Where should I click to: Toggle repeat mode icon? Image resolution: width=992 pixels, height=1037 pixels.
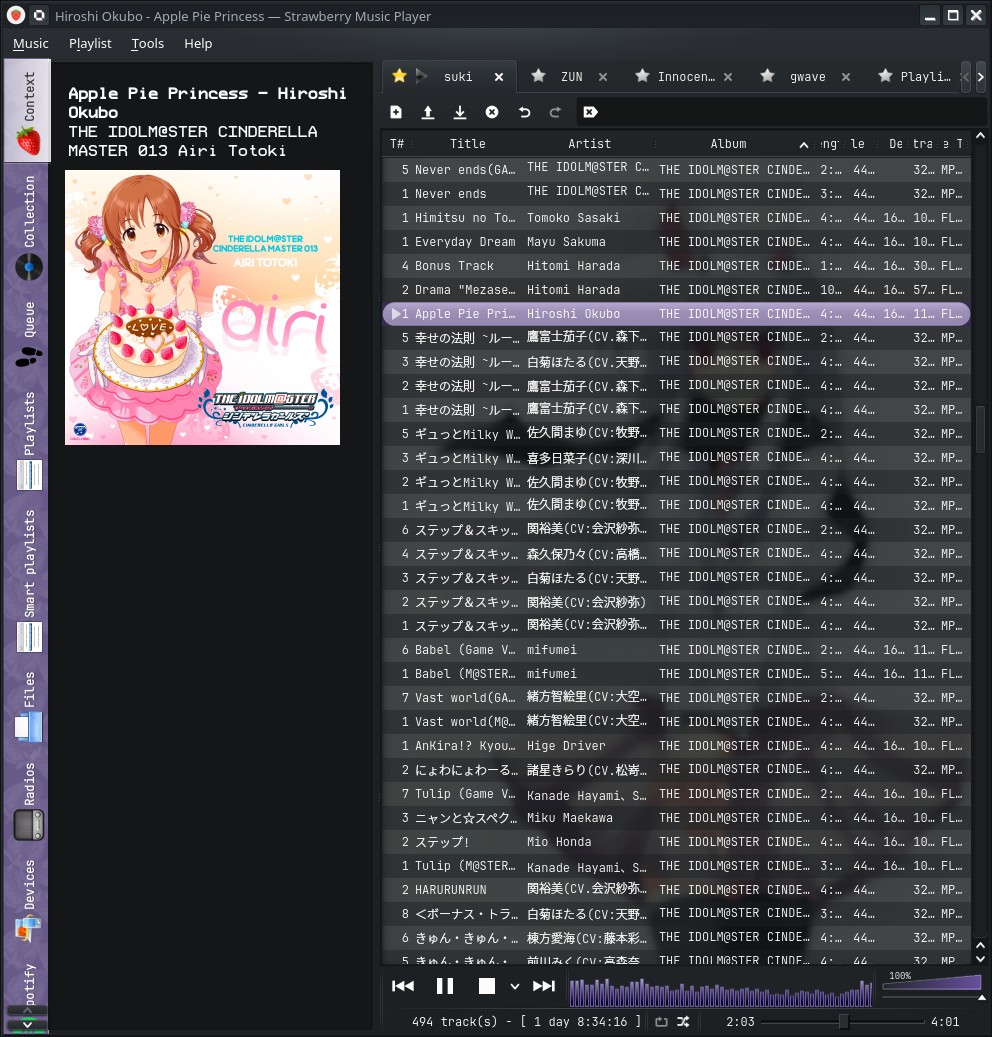661,1022
